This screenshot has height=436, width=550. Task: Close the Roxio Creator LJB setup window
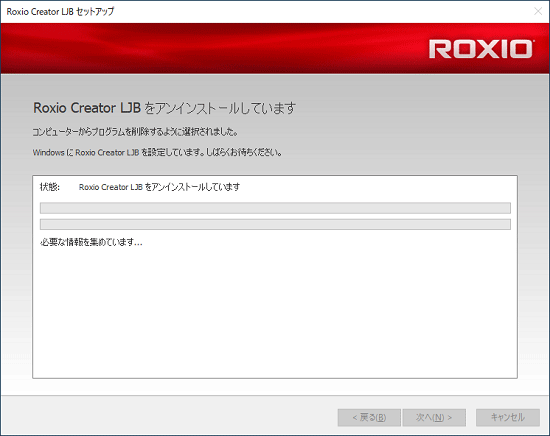(538, 12)
